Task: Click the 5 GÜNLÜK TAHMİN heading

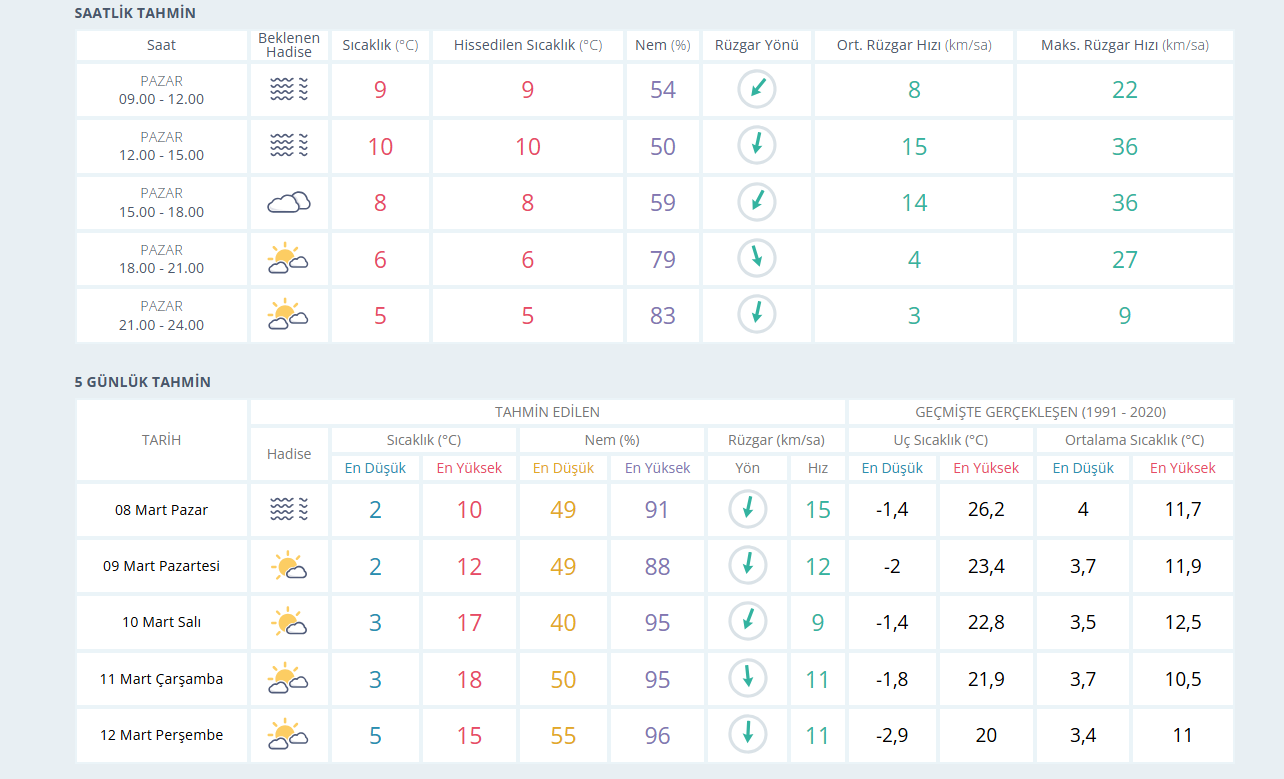Action: (x=143, y=382)
